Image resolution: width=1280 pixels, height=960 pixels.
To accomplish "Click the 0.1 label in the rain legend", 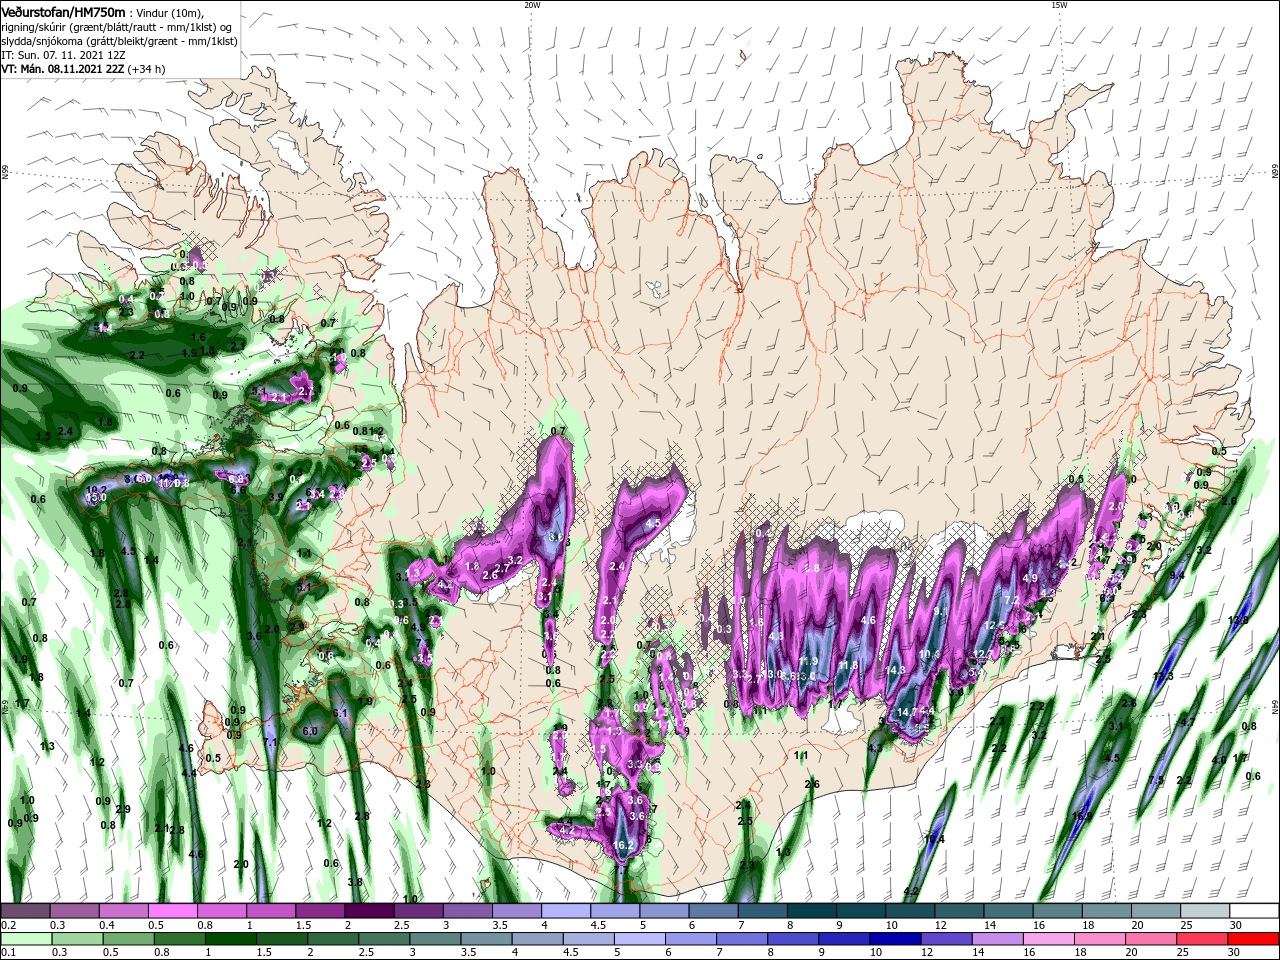I will pyautogui.click(x=9, y=953).
